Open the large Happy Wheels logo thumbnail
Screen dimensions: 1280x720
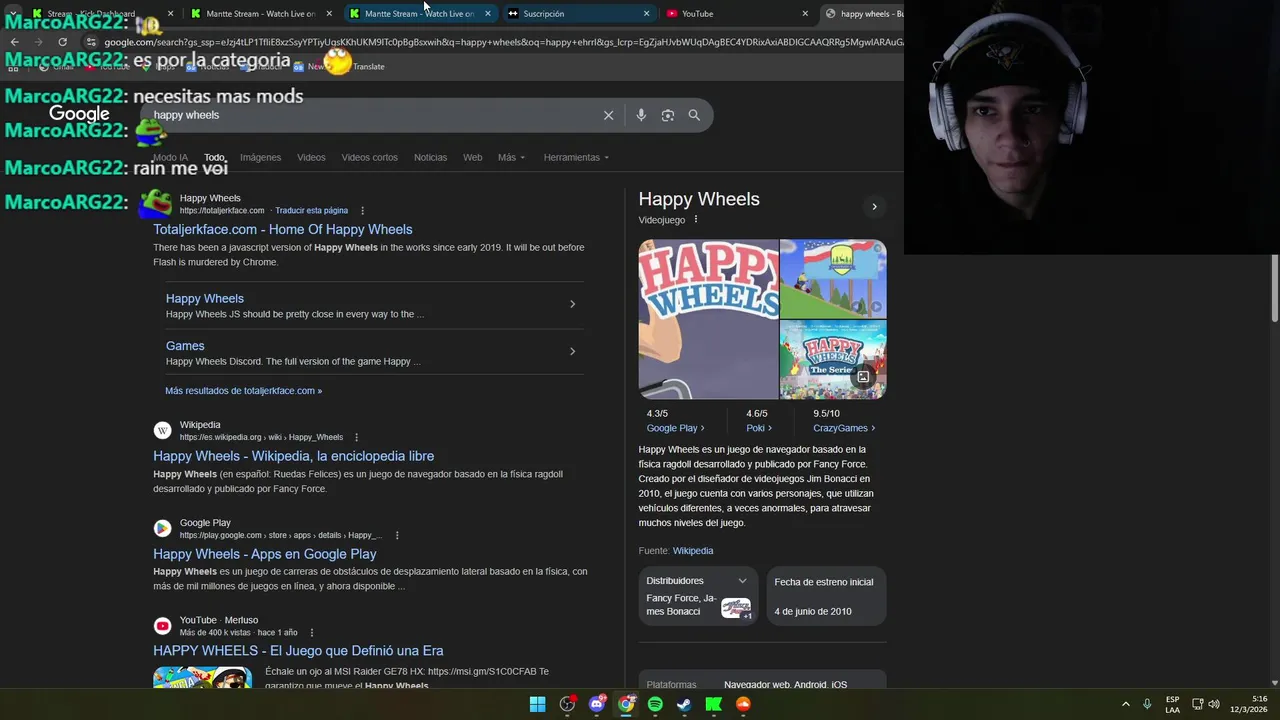tap(708, 319)
